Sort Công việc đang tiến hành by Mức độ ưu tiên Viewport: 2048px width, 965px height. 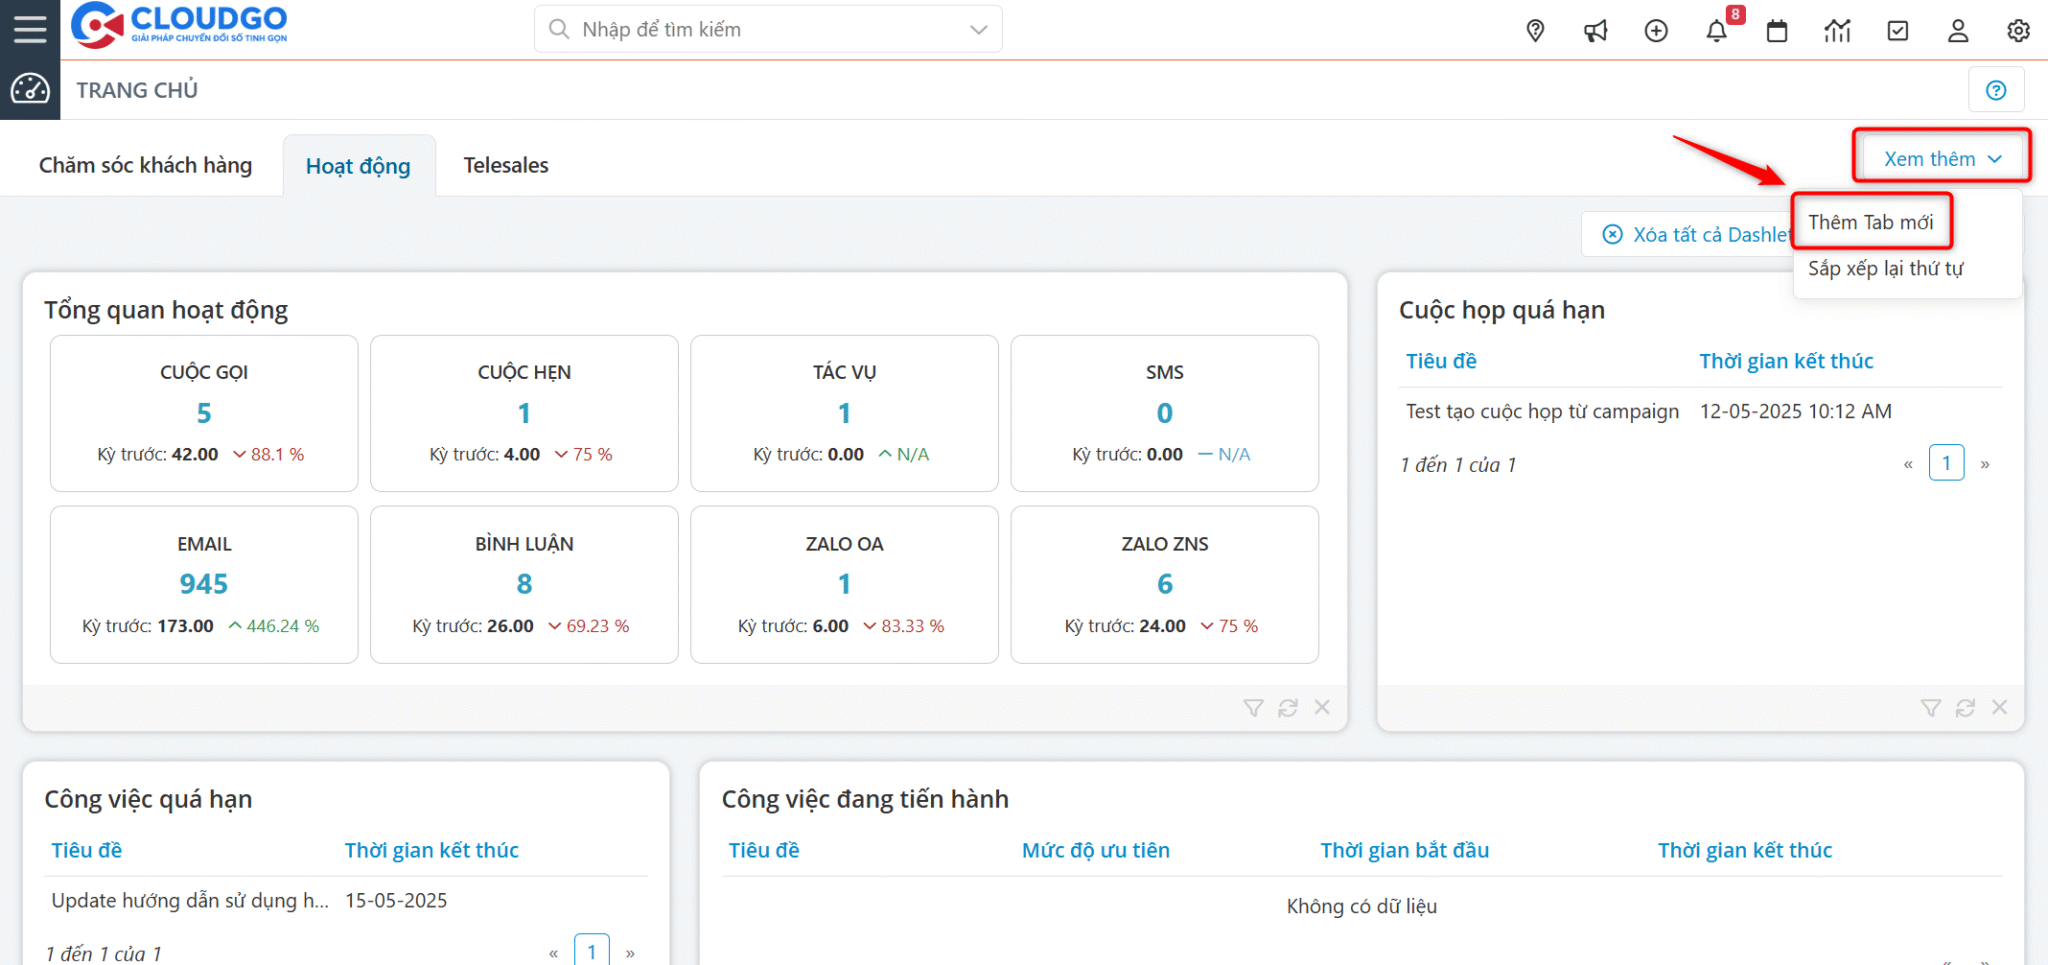pyautogui.click(x=1095, y=850)
